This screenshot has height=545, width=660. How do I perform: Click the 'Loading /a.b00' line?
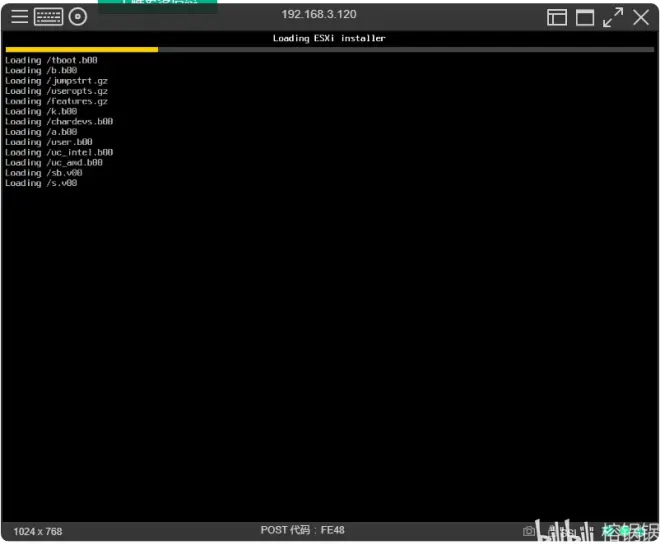pyautogui.click(x=41, y=132)
